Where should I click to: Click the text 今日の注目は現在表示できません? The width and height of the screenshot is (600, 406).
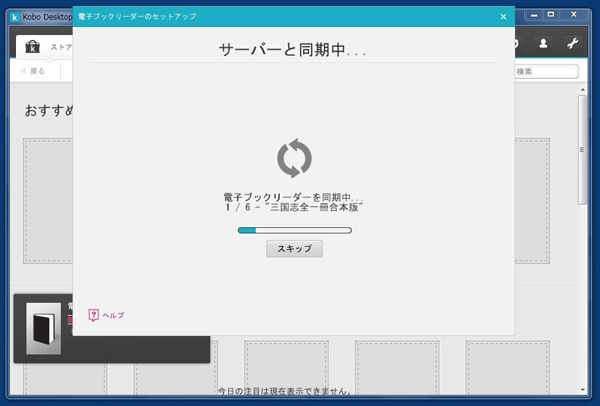tap(285, 391)
